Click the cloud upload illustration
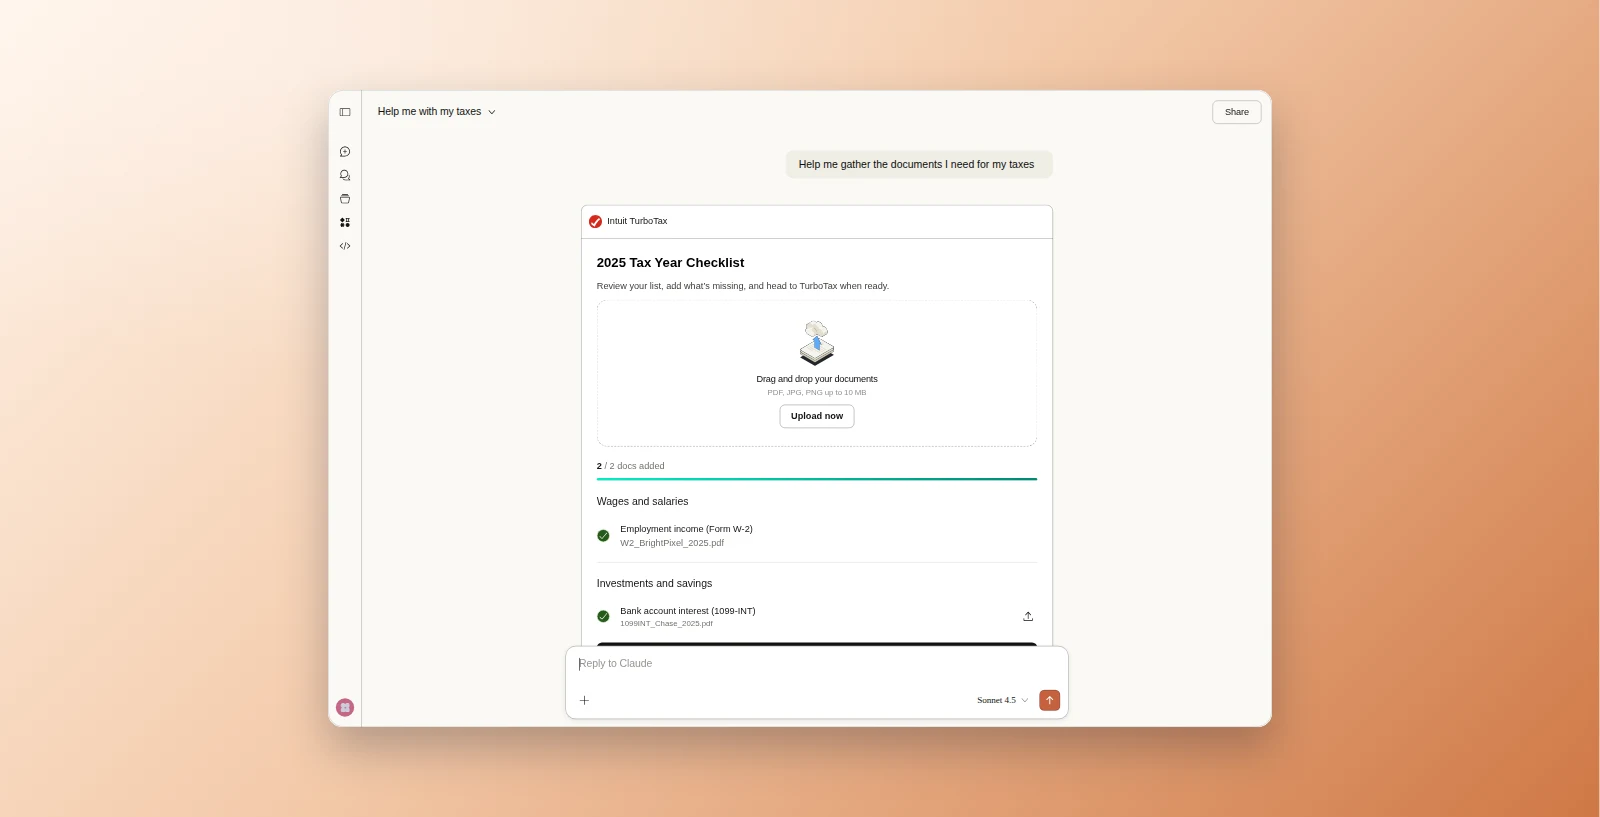 click(x=817, y=343)
